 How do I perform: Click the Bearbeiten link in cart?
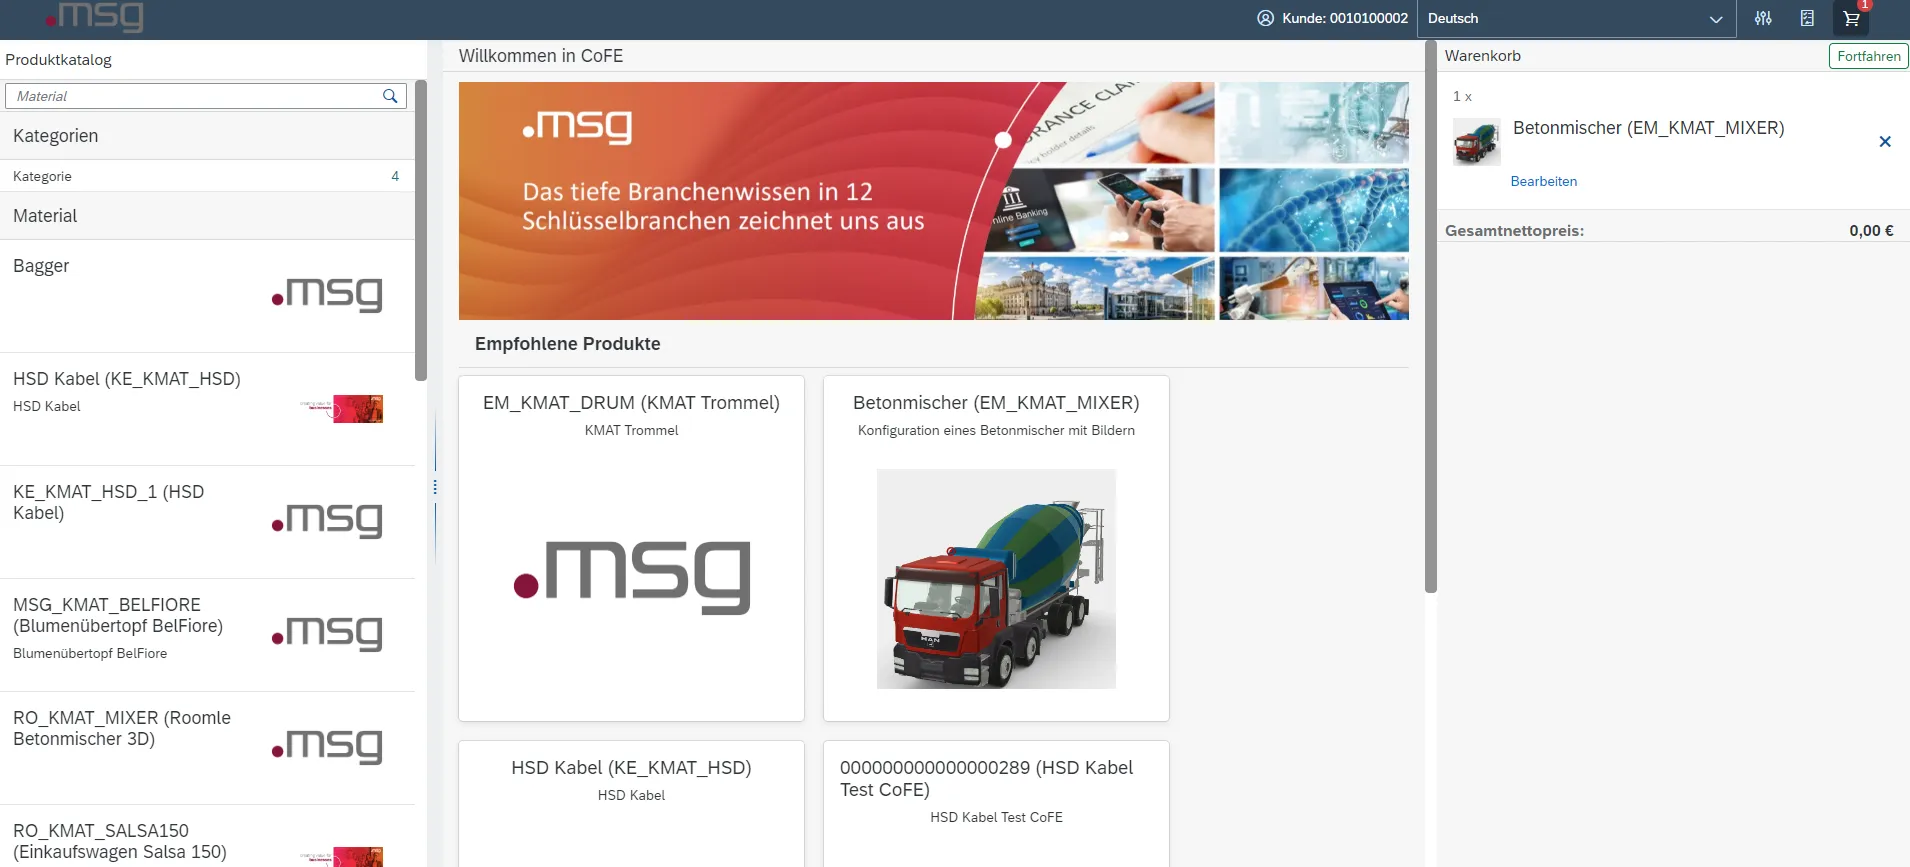(x=1543, y=181)
